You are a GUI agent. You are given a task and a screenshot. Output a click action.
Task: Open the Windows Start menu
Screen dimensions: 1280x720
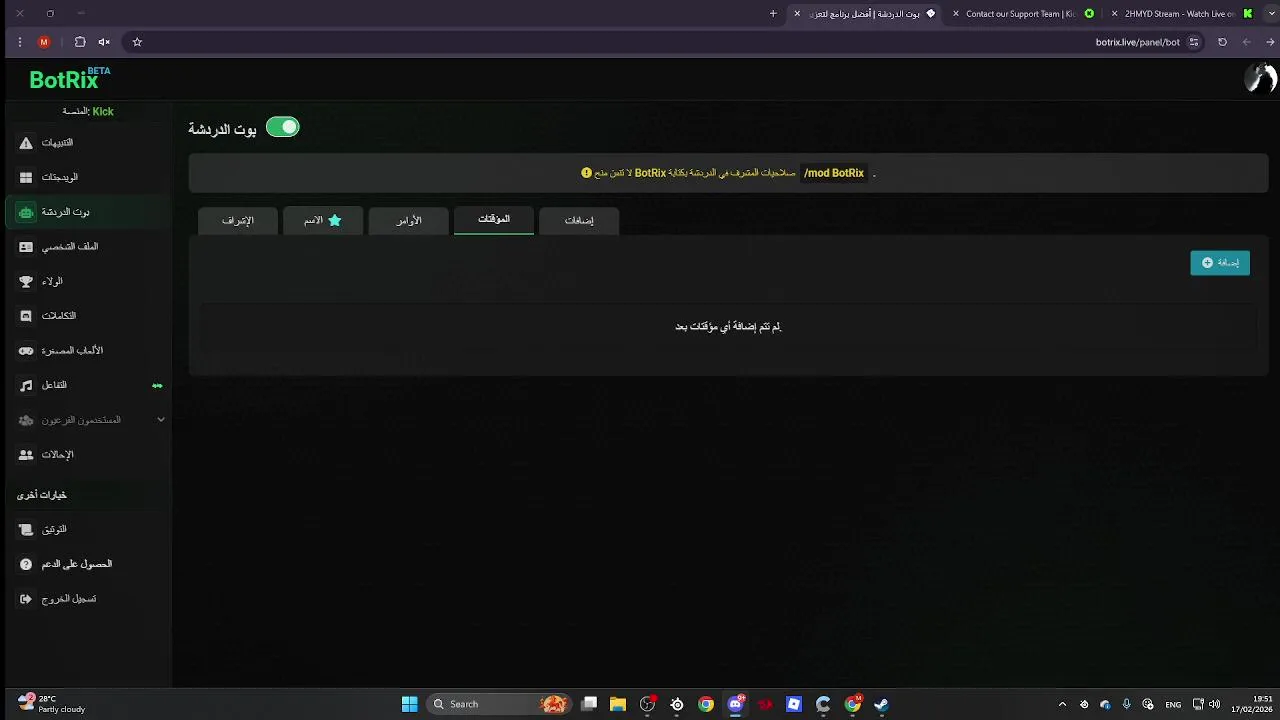tap(409, 704)
